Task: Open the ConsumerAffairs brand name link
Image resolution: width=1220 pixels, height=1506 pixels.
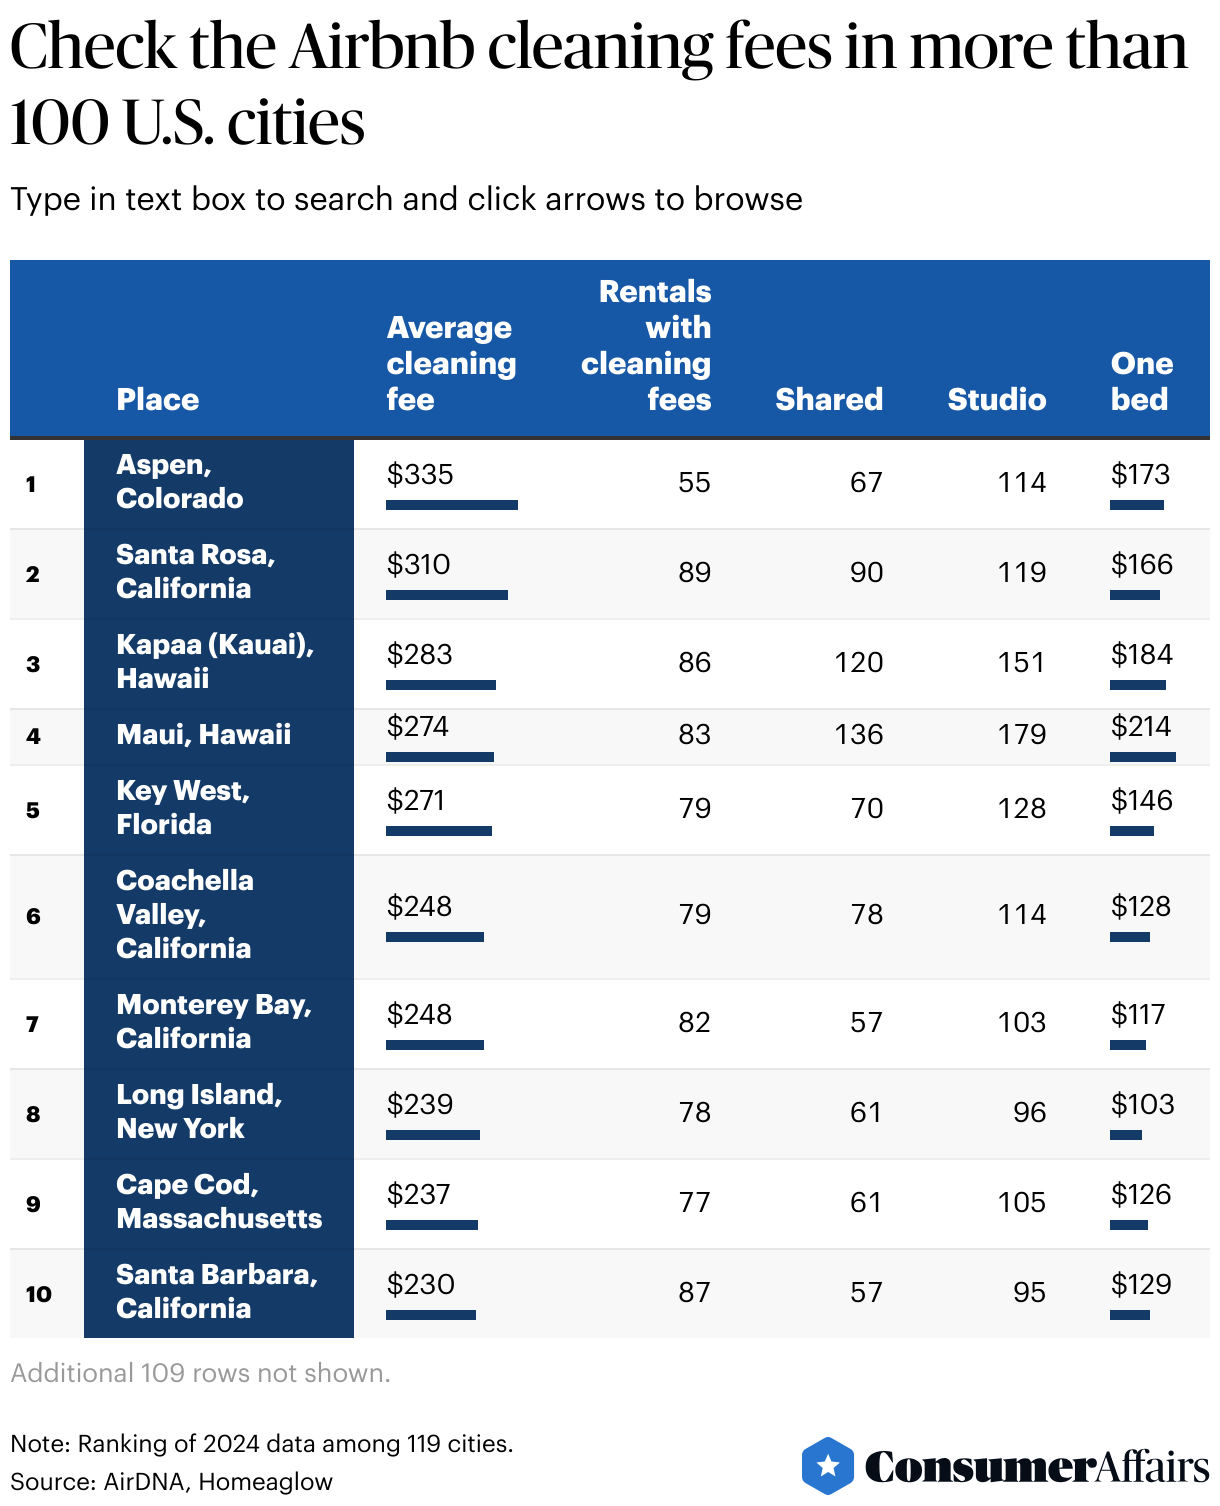Action: 1037,1467
